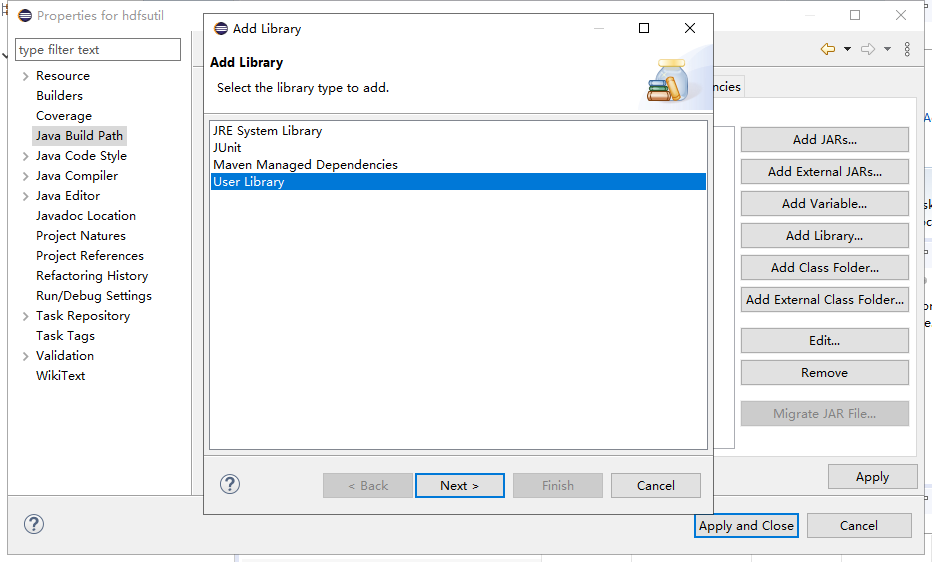Select the Resource tree item label
932x562 pixels.
63,76
